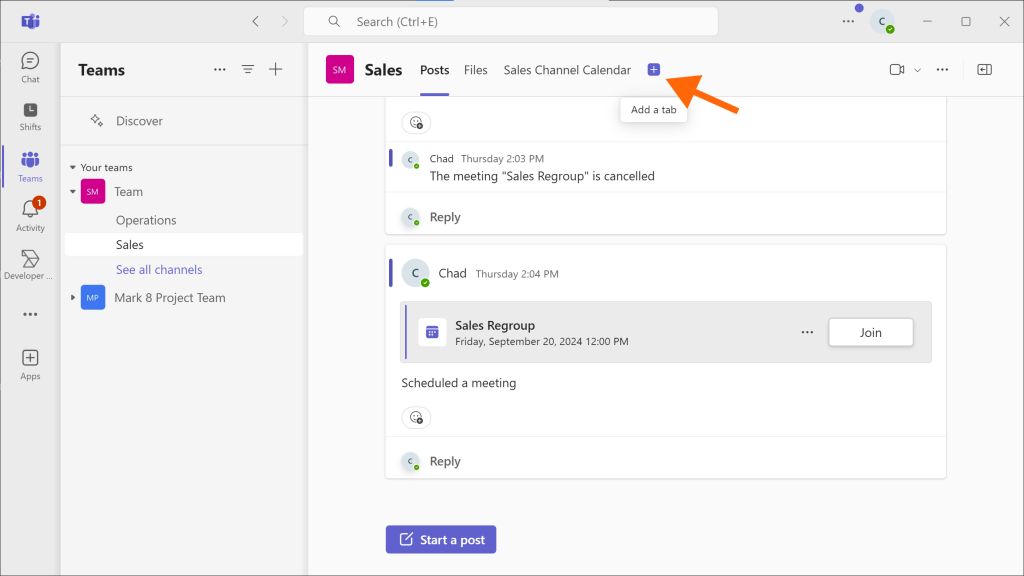The width and height of the screenshot is (1024, 576).
Task: Click the Mark 8 Project Team avatar
Action: [x=93, y=297]
